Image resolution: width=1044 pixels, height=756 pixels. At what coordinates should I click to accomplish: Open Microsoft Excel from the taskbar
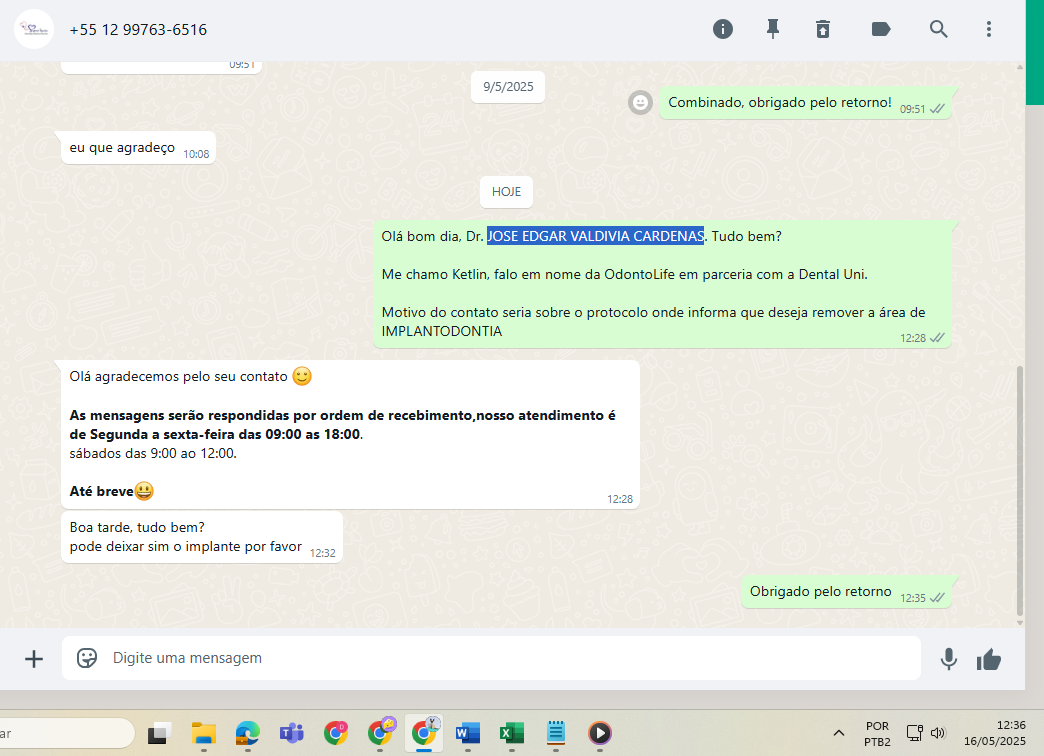511,733
